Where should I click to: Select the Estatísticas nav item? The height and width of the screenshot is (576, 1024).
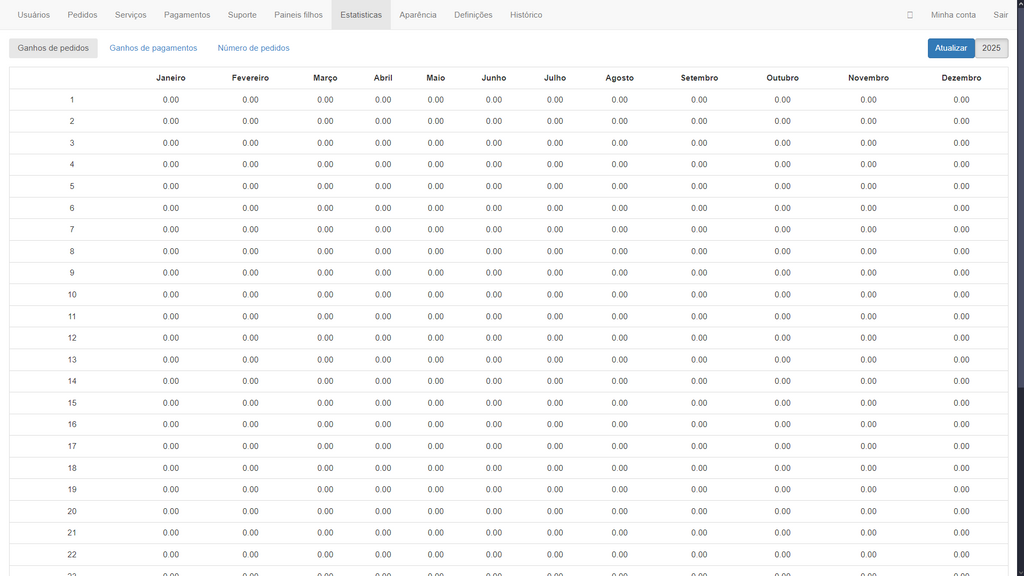[x=361, y=15]
